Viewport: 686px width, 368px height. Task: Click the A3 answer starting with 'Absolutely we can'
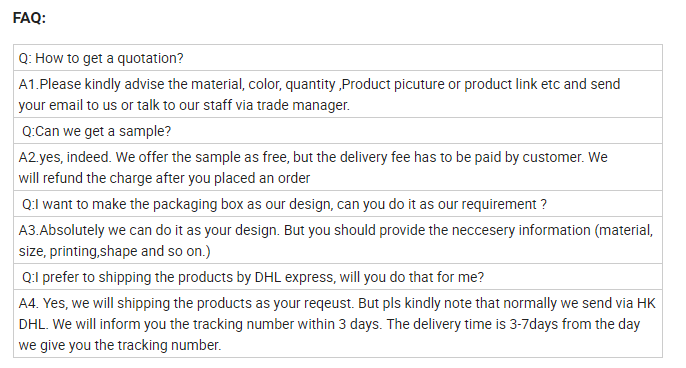338,240
